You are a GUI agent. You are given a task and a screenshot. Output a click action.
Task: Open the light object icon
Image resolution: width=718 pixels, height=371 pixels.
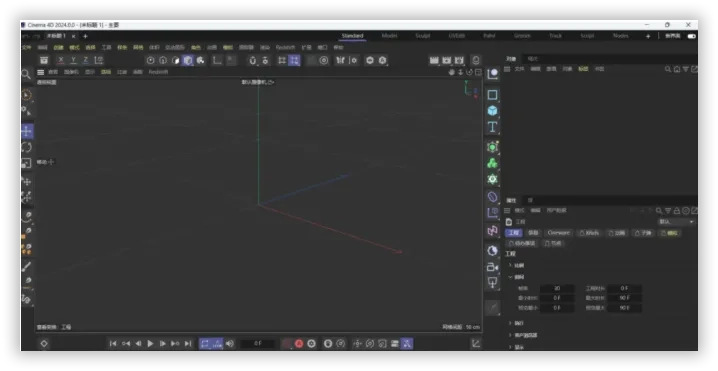tap(492, 283)
